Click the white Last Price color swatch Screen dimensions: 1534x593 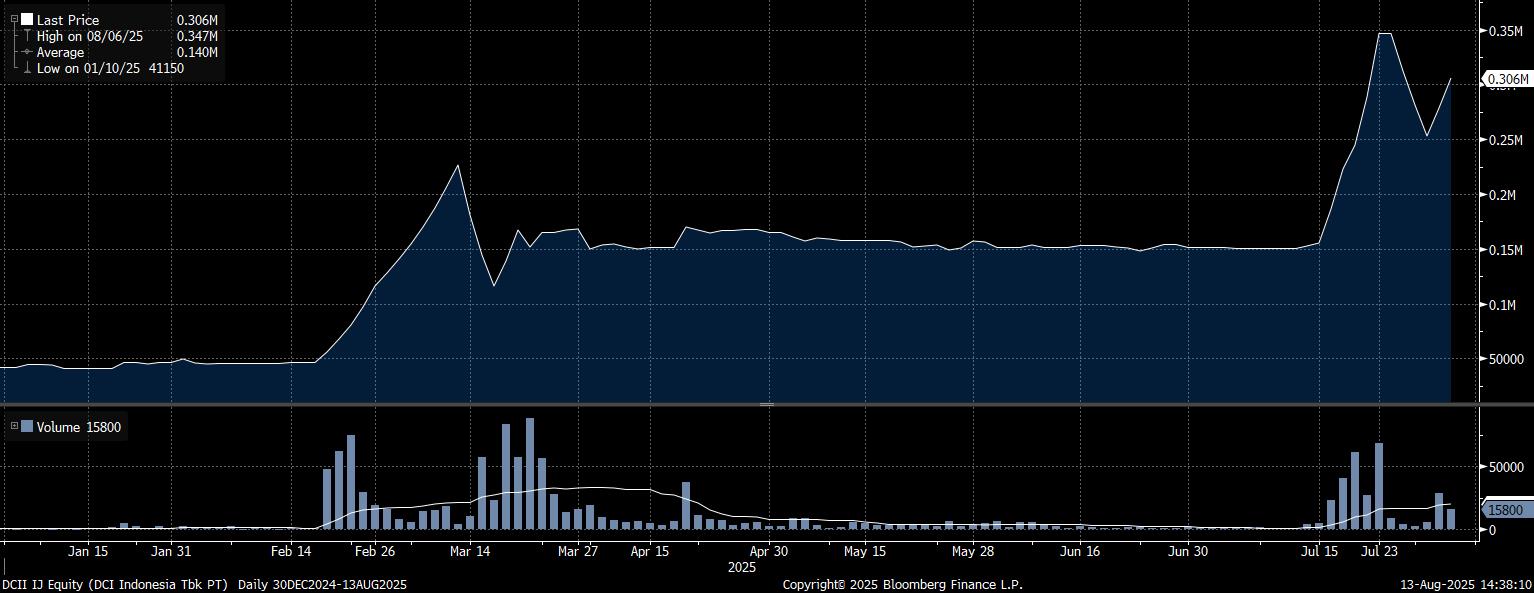coord(27,19)
